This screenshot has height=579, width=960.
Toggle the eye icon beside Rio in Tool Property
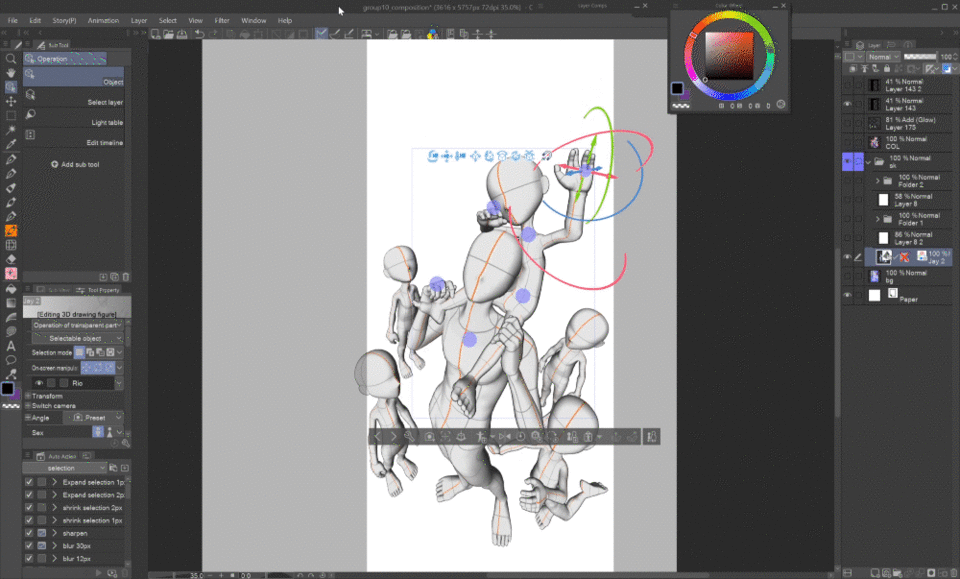(39, 383)
